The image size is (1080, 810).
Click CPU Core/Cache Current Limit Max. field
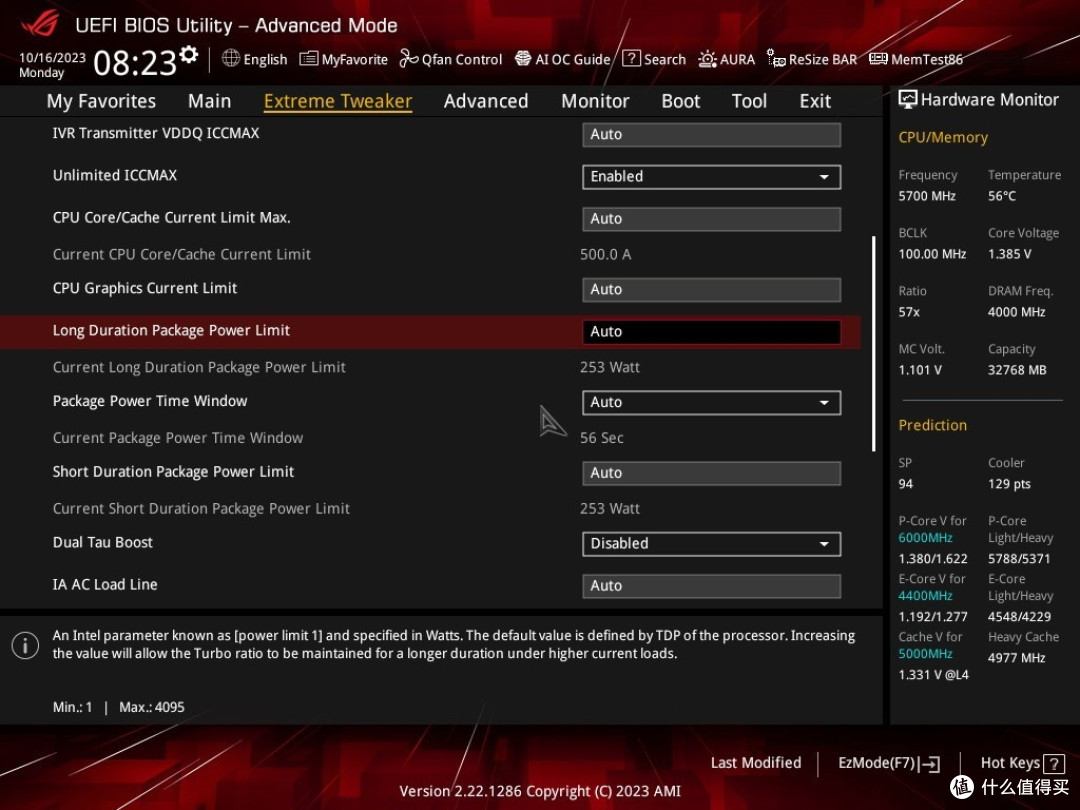pyautogui.click(x=712, y=219)
